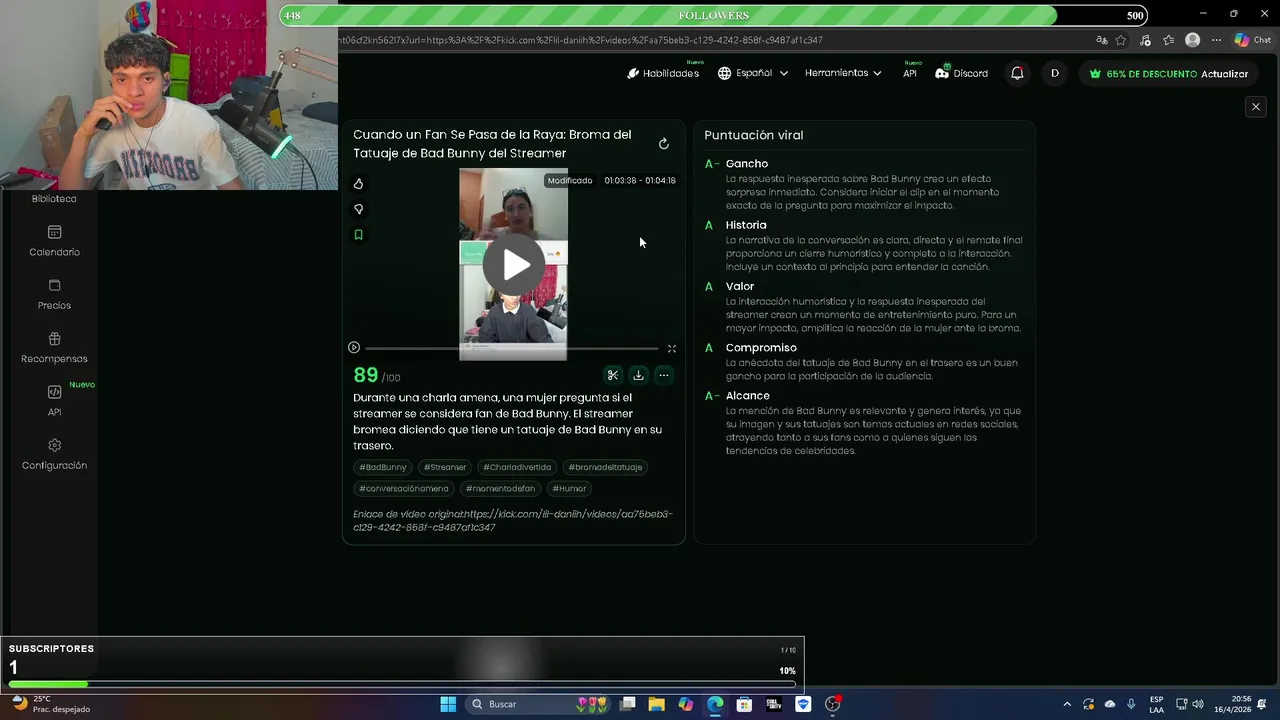Open the scissors edit clip tool

613,375
